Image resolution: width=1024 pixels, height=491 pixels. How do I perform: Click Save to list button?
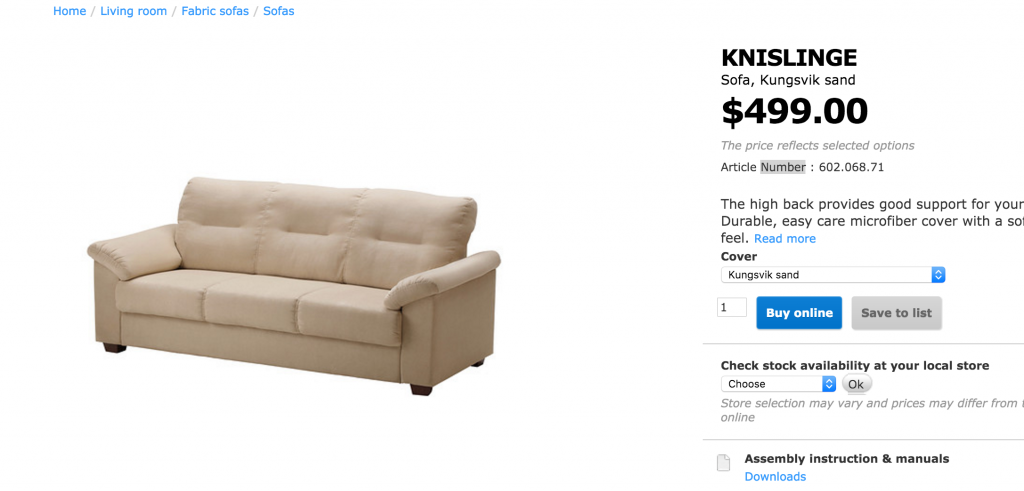tap(896, 313)
